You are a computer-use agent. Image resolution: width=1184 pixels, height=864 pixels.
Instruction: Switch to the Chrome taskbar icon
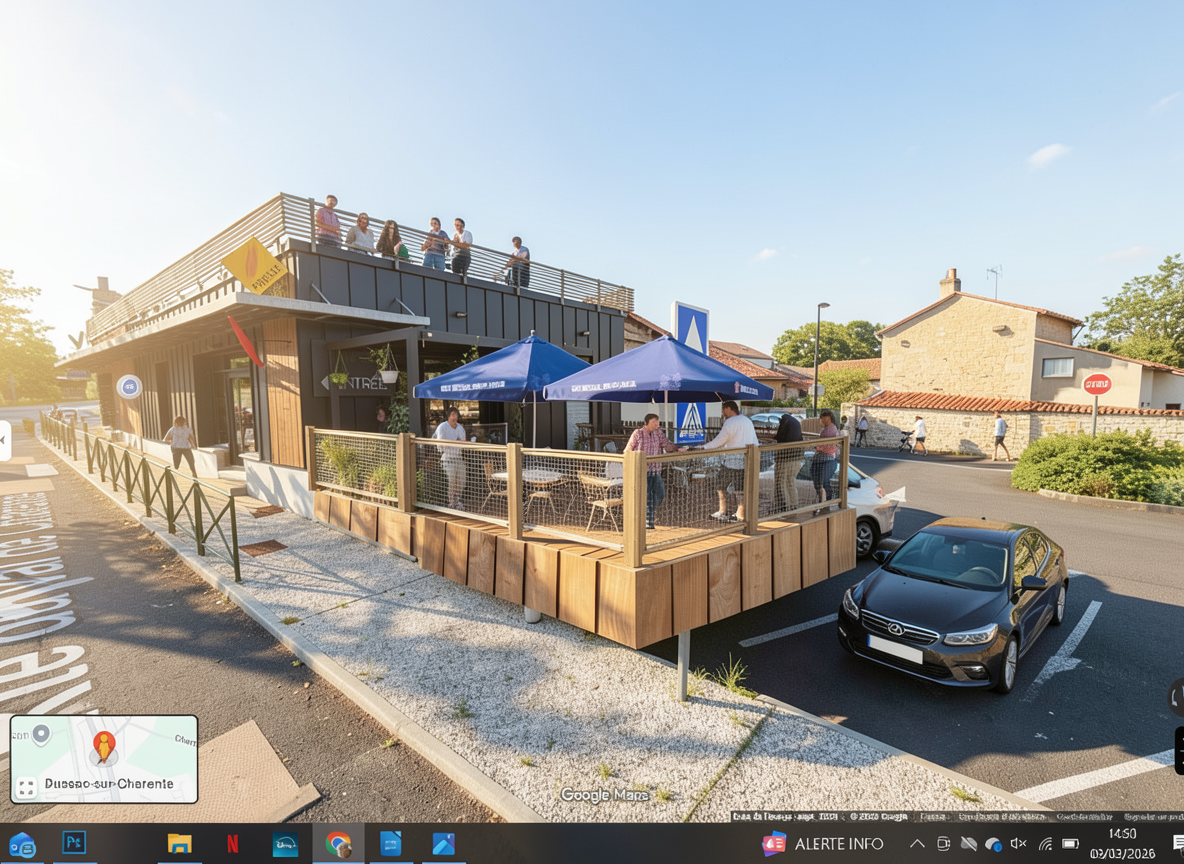click(338, 843)
